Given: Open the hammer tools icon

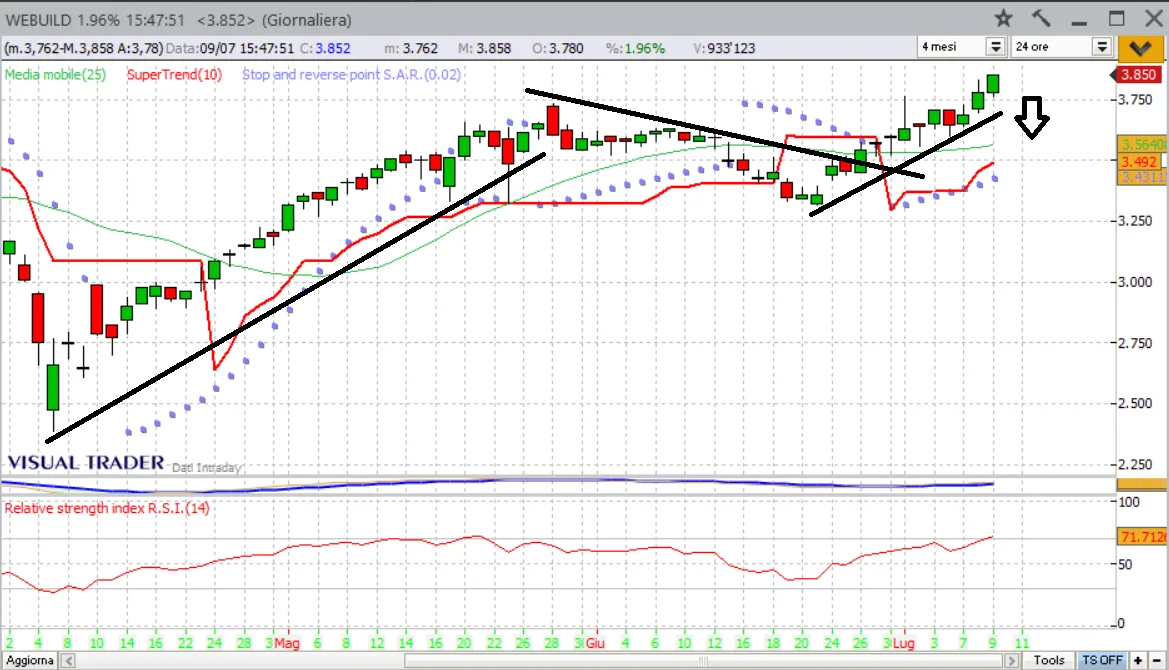Looking at the screenshot, I should pyautogui.click(x=1042, y=18).
